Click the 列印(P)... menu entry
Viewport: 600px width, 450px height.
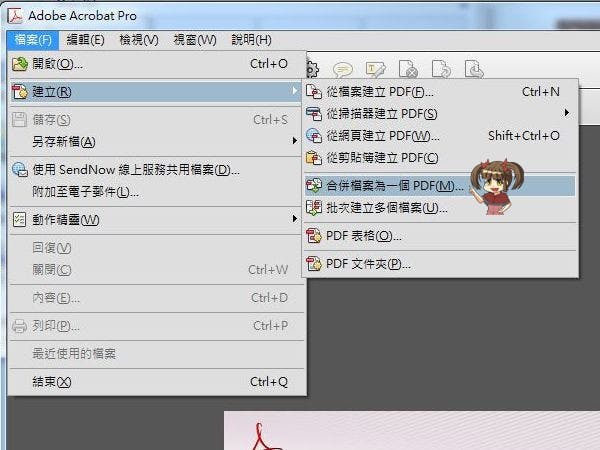[x=157, y=326]
